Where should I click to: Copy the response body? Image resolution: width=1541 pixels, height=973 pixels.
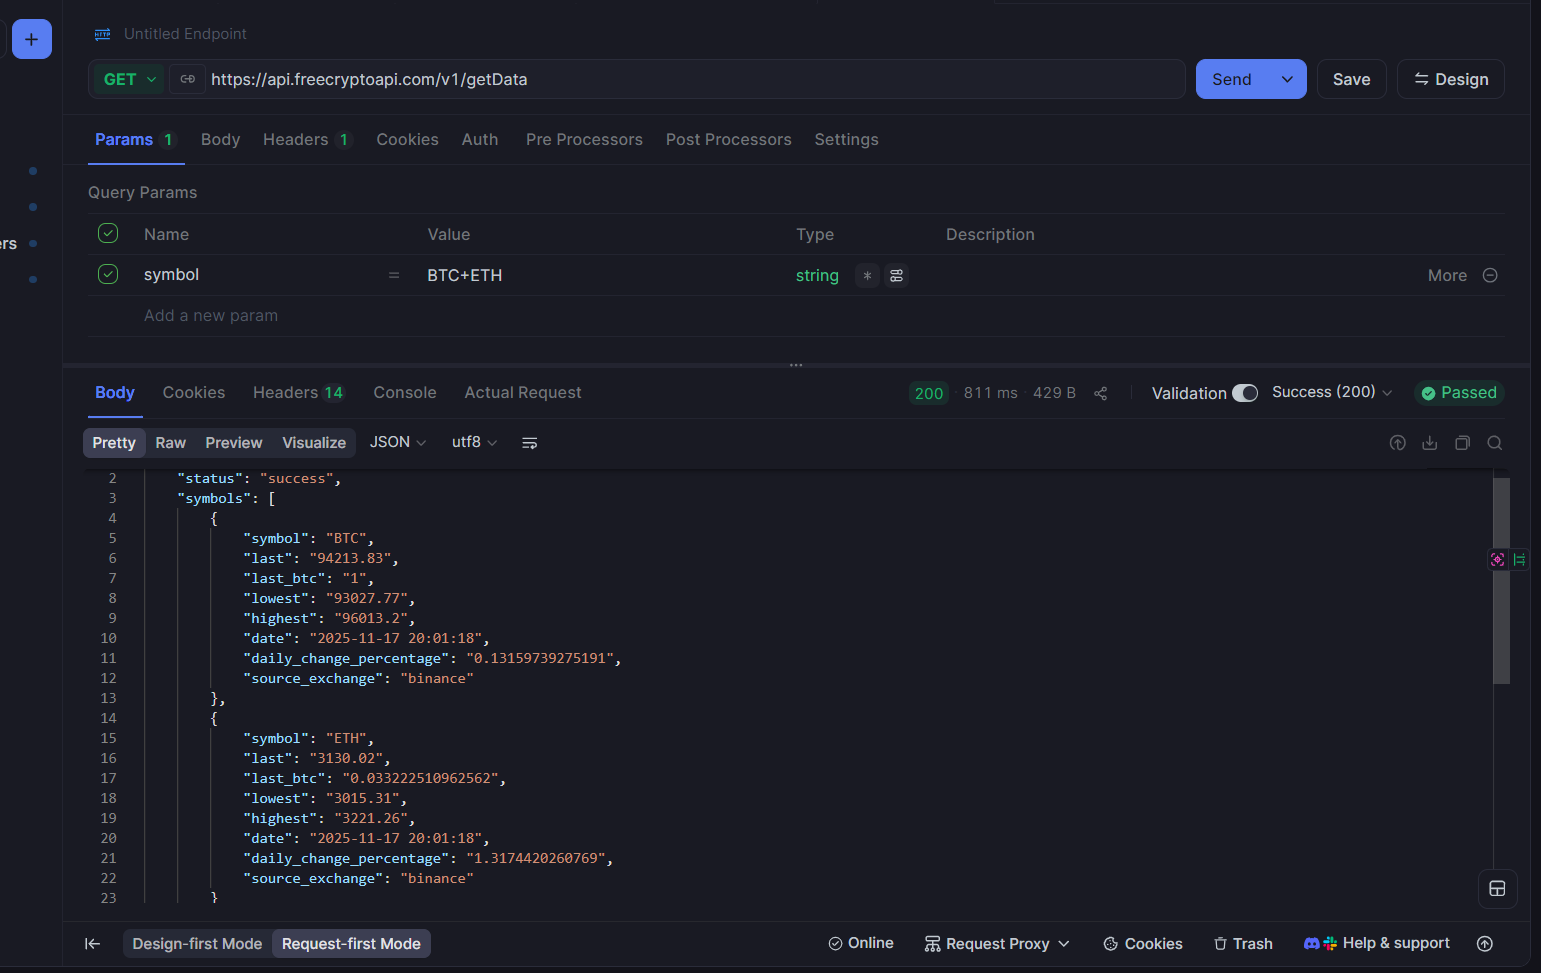click(1462, 442)
